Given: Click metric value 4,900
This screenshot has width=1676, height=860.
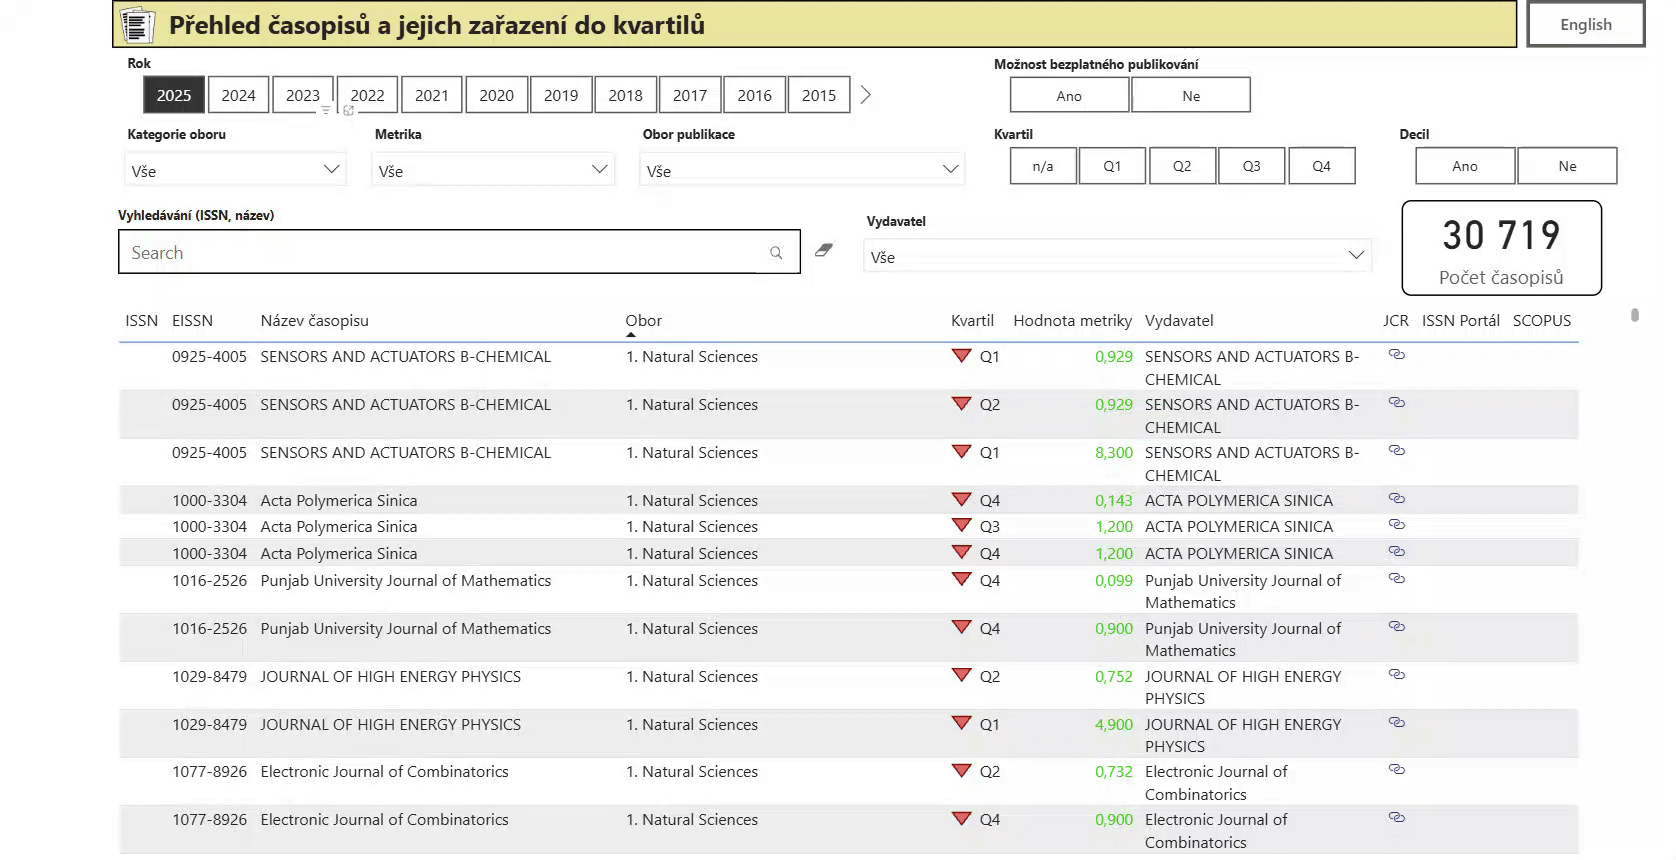Looking at the screenshot, I should (1114, 724).
